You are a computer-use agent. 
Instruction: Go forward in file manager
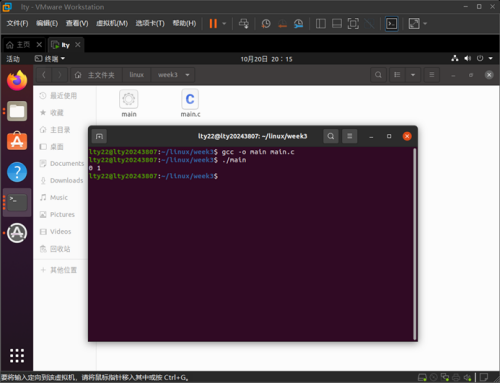59,75
